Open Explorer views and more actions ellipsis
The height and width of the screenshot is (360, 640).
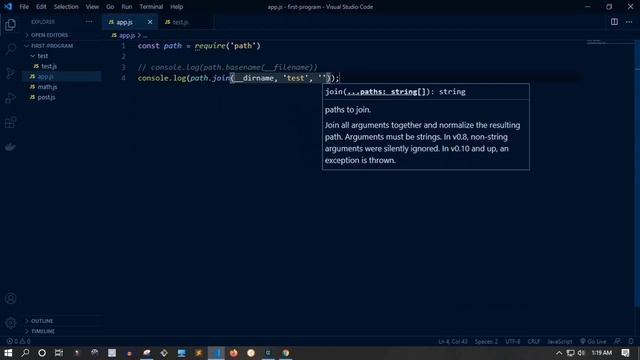click(x=89, y=22)
